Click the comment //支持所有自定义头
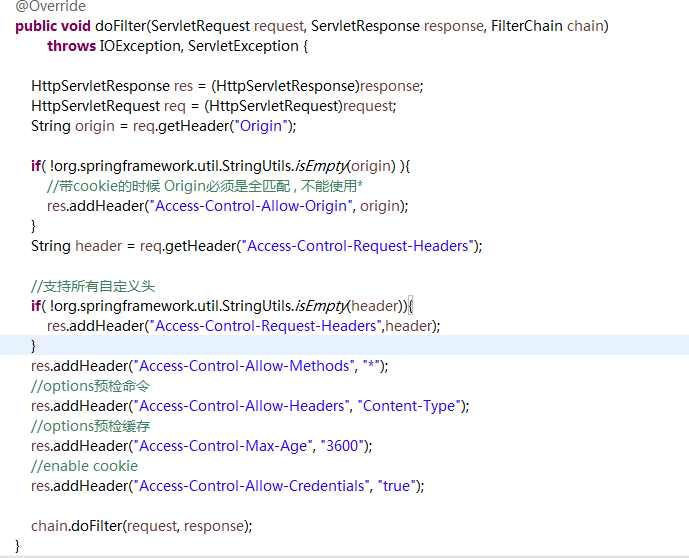 (x=93, y=286)
